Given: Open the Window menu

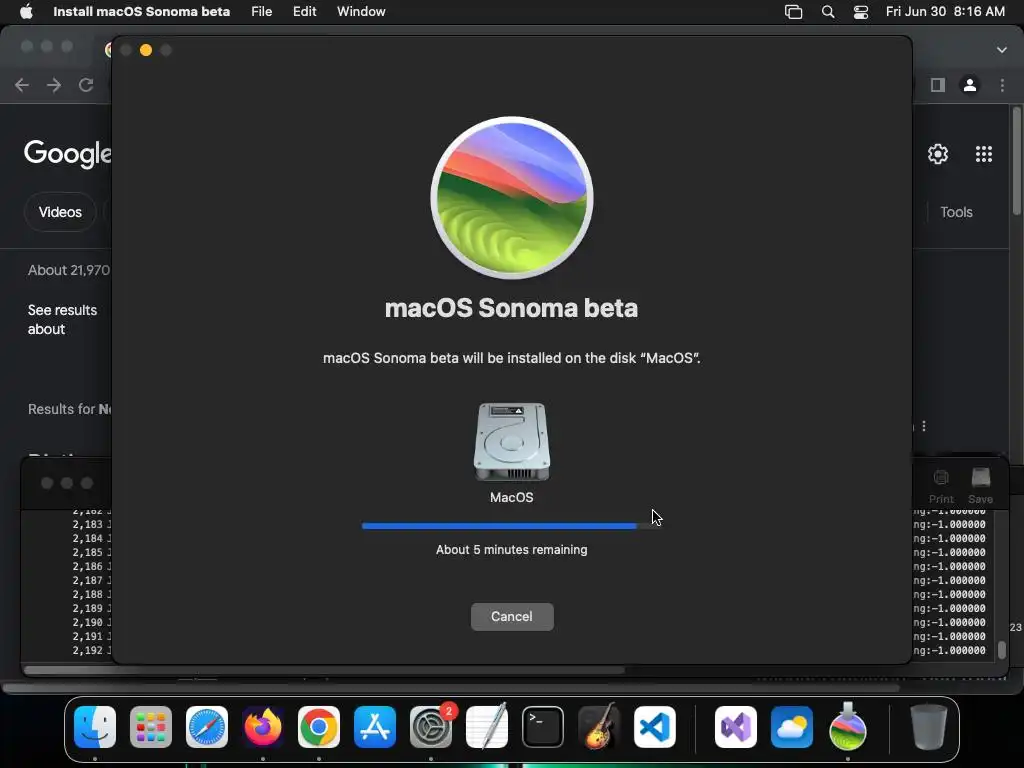Looking at the screenshot, I should [x=361, y=12].
